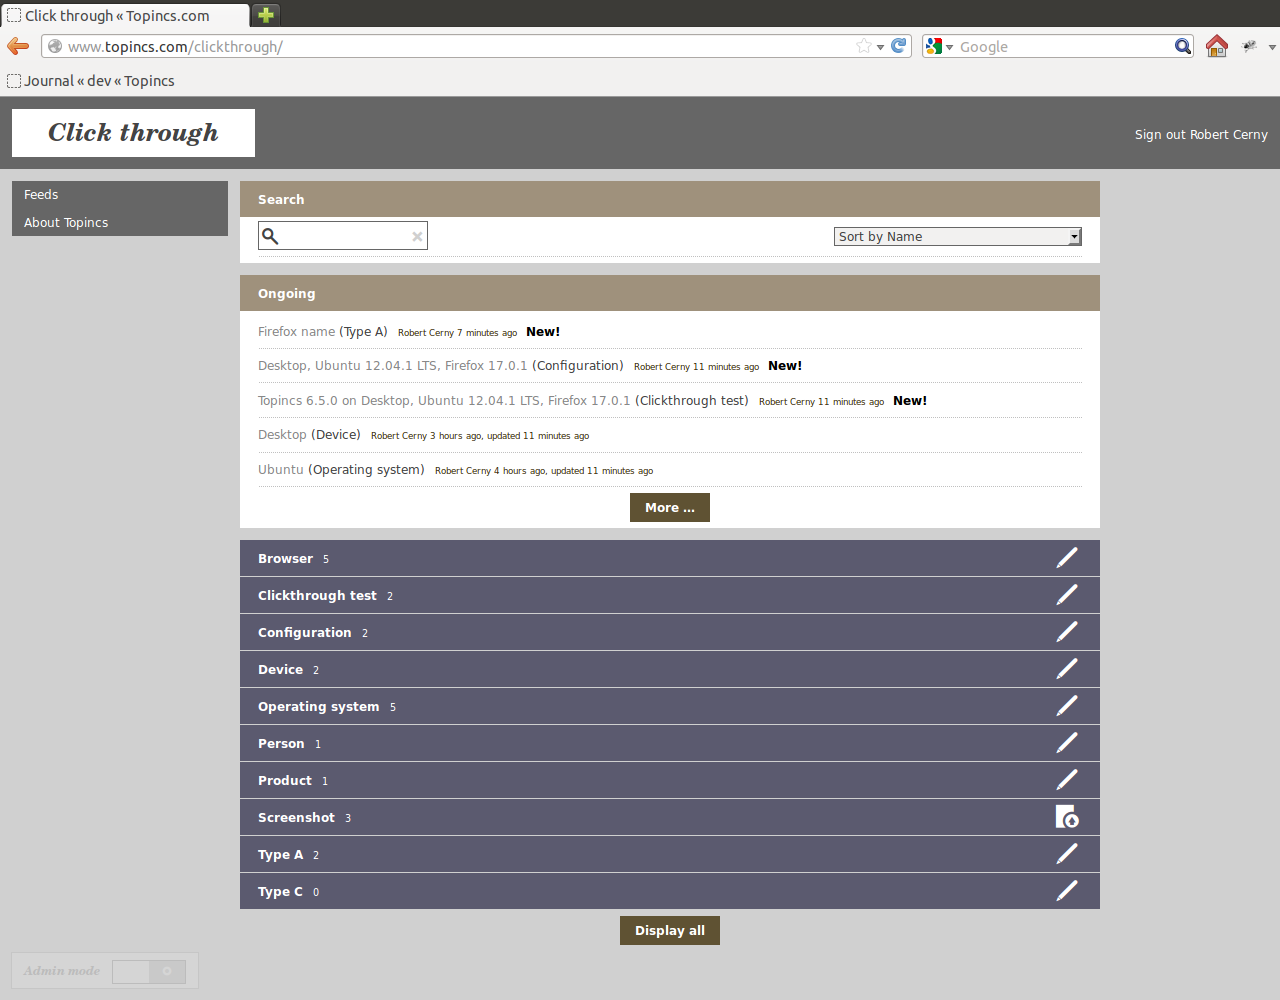
Task: Click the browser back arrow
Action: point(18,46)
